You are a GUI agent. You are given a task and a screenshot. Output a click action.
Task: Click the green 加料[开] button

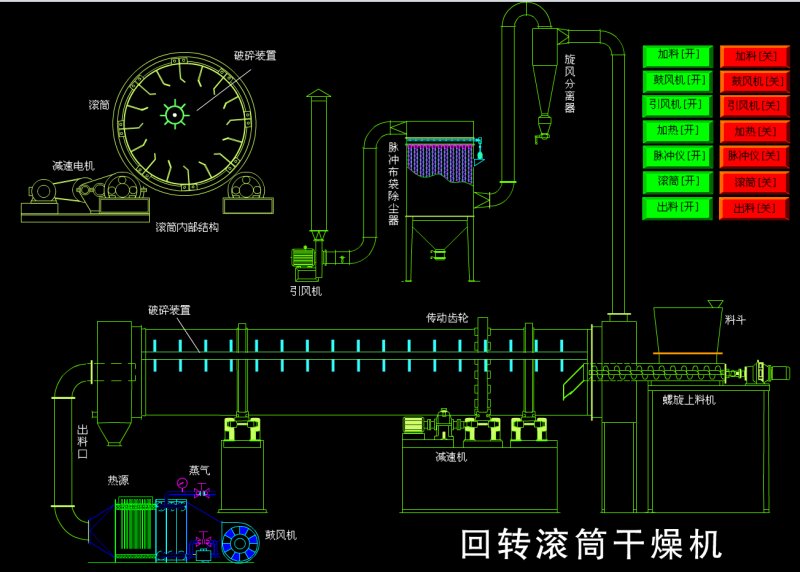(x=679, y=56)
